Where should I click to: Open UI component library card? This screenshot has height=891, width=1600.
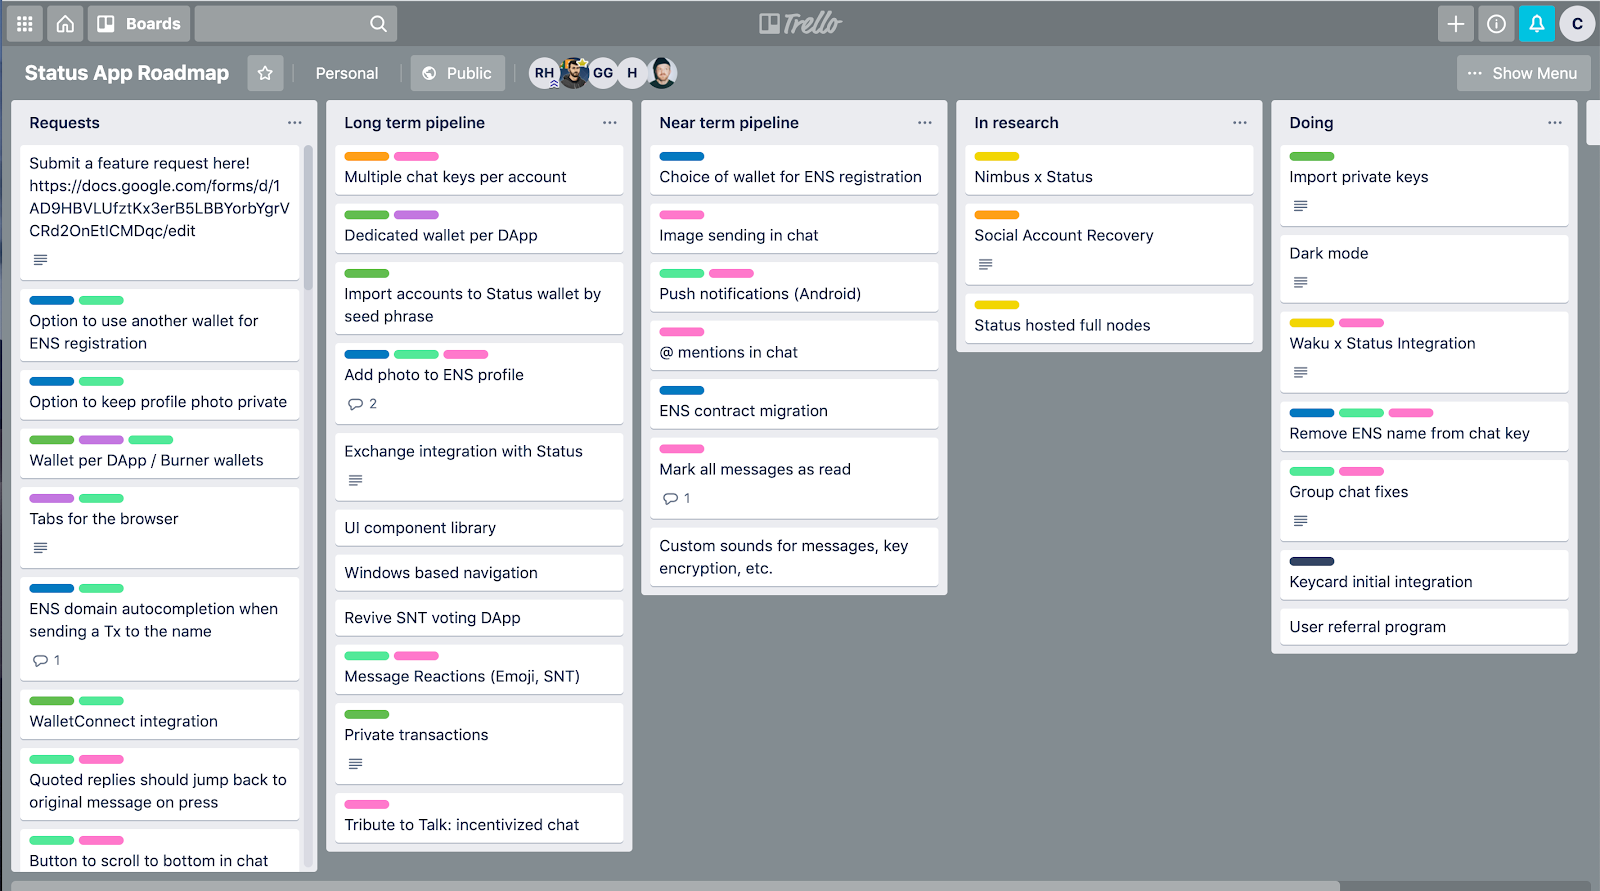coord(479,528)
